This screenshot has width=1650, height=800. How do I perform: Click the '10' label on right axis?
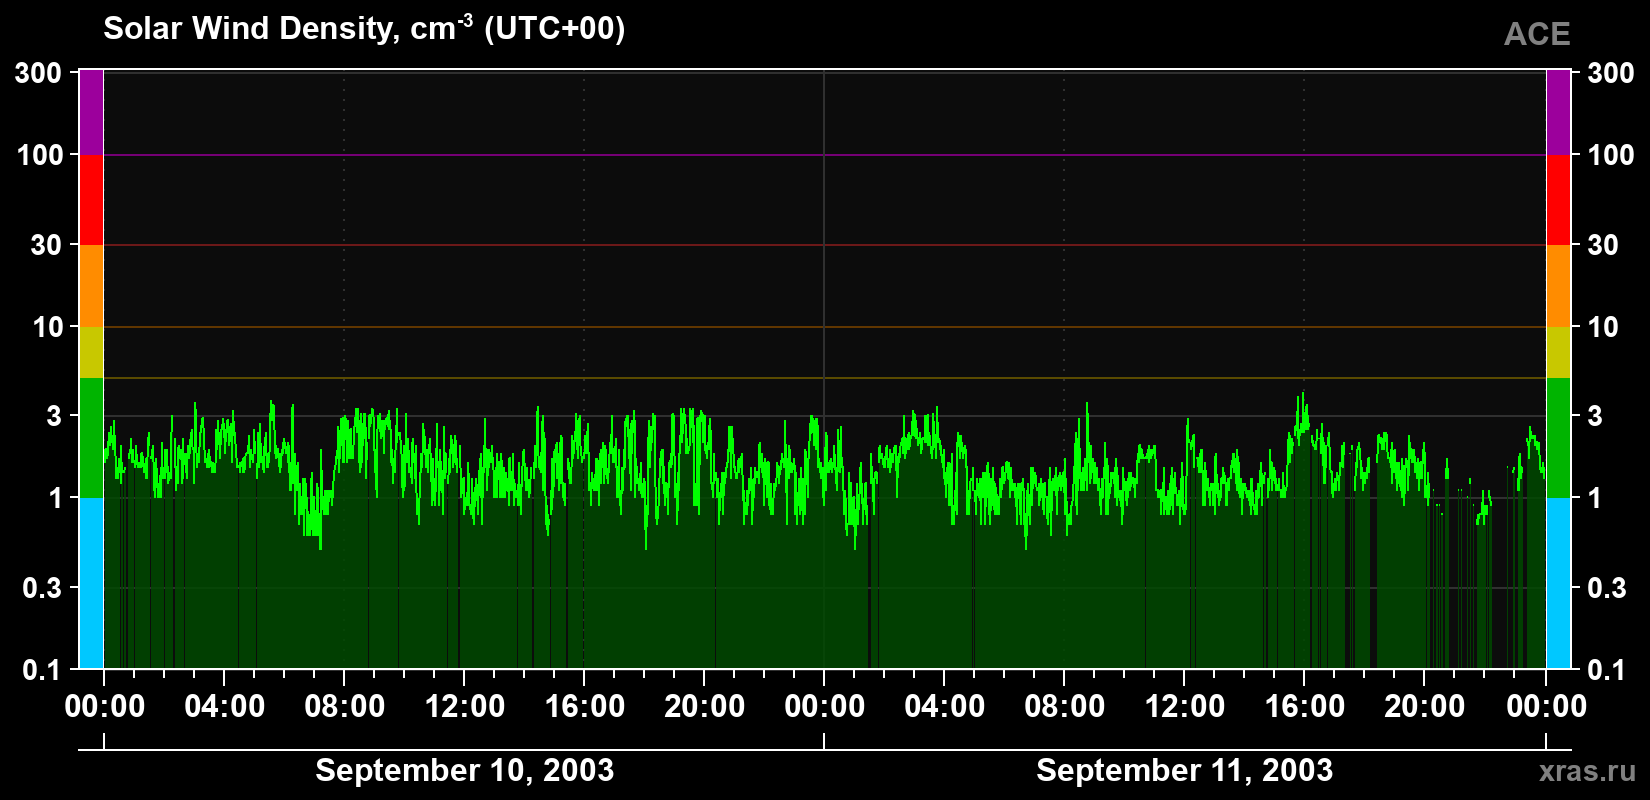tap(1603, 327)
